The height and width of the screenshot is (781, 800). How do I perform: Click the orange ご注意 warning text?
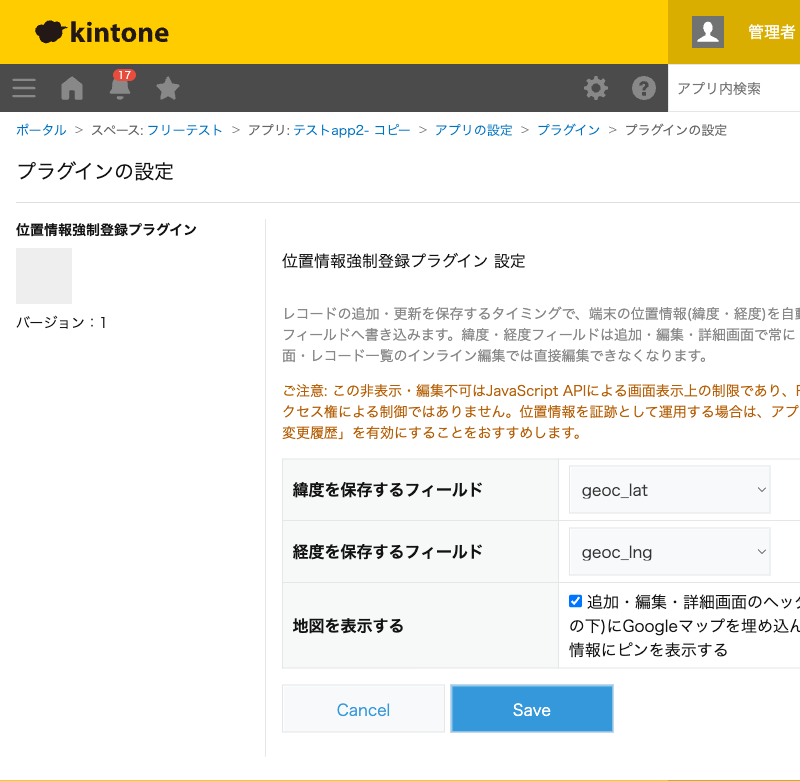541,412
